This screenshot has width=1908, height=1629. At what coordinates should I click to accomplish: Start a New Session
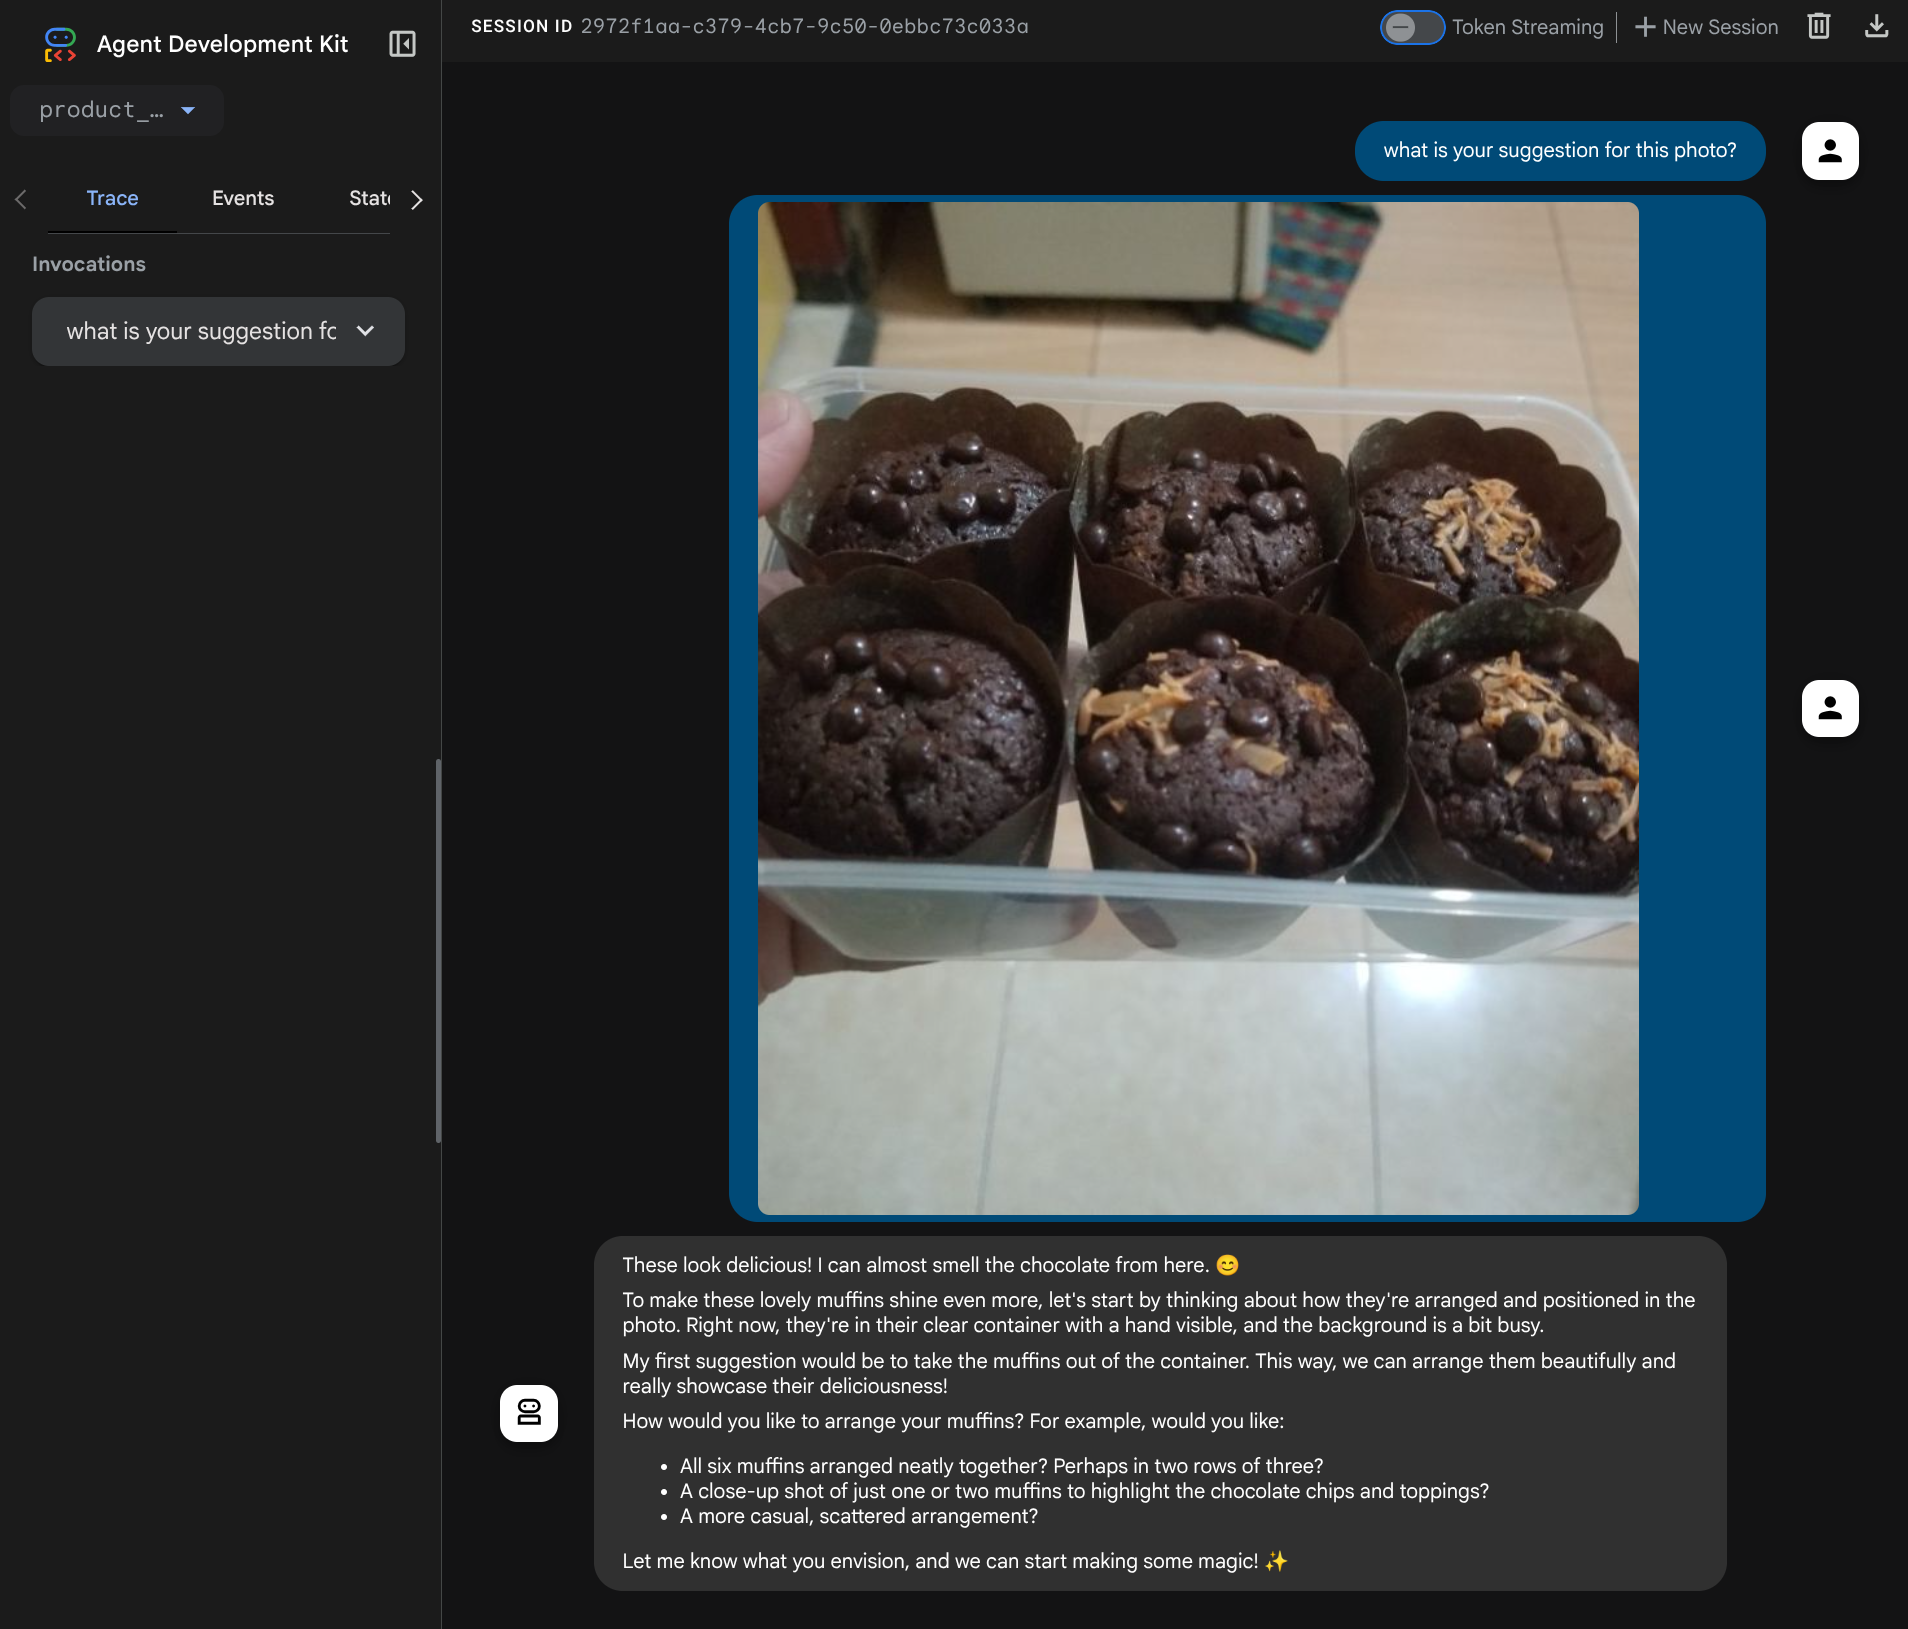tap(1717, 27)
